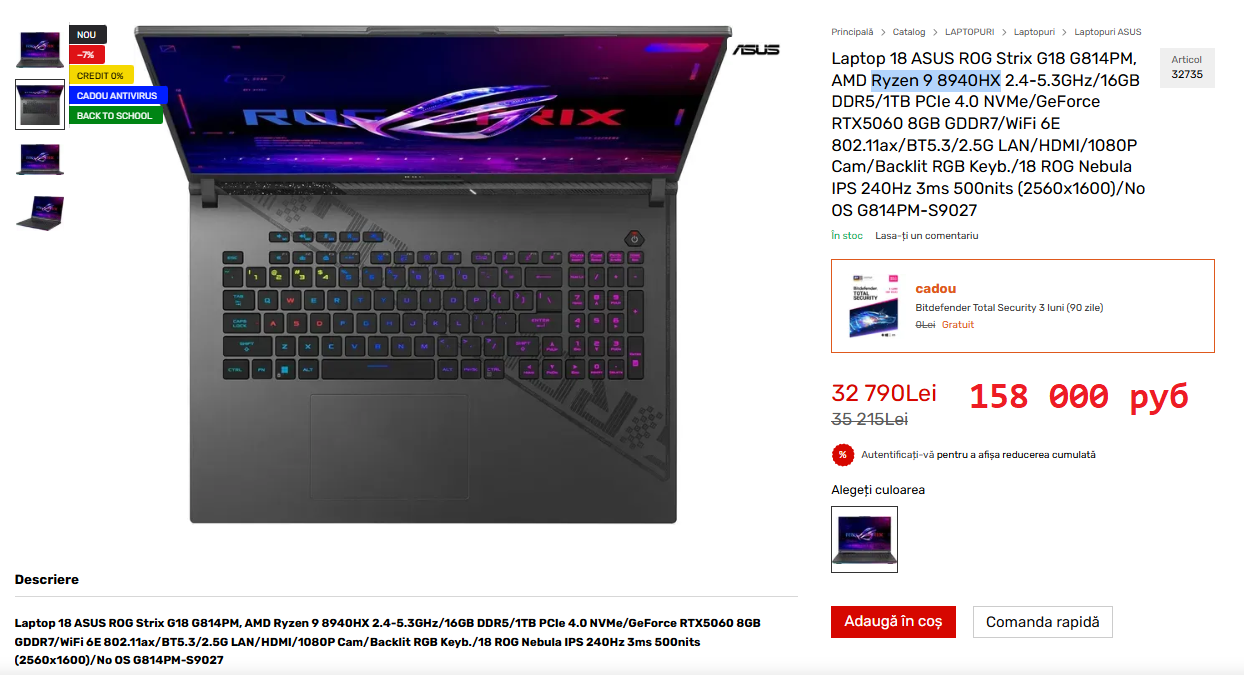1244x675 pixels.
Task: Click the red percent discount icon
Action: tap(843, 454)
